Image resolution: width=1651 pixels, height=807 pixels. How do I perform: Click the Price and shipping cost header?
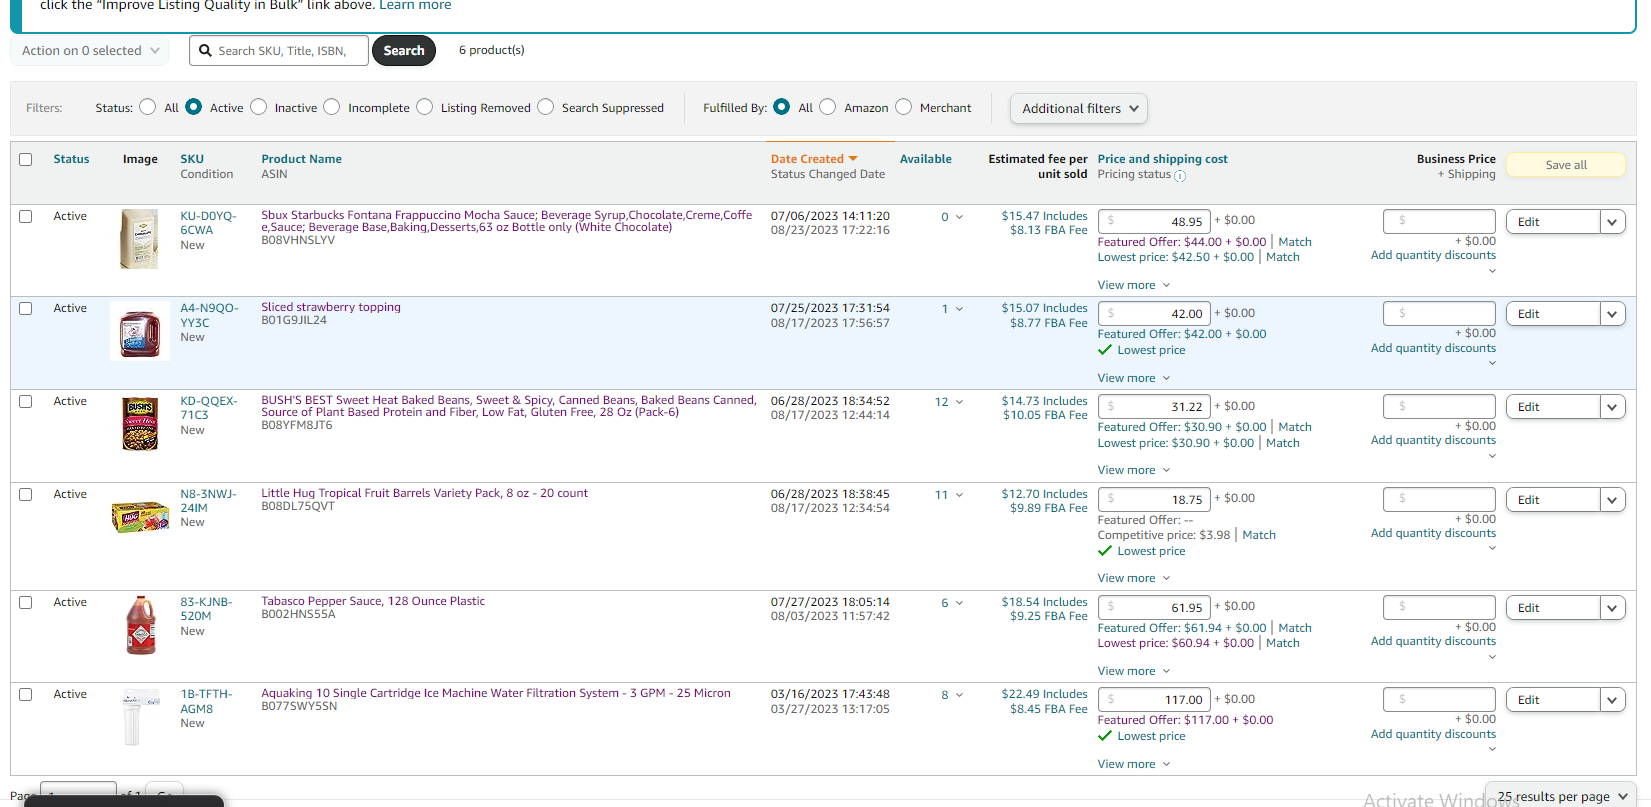[1162, 159]
